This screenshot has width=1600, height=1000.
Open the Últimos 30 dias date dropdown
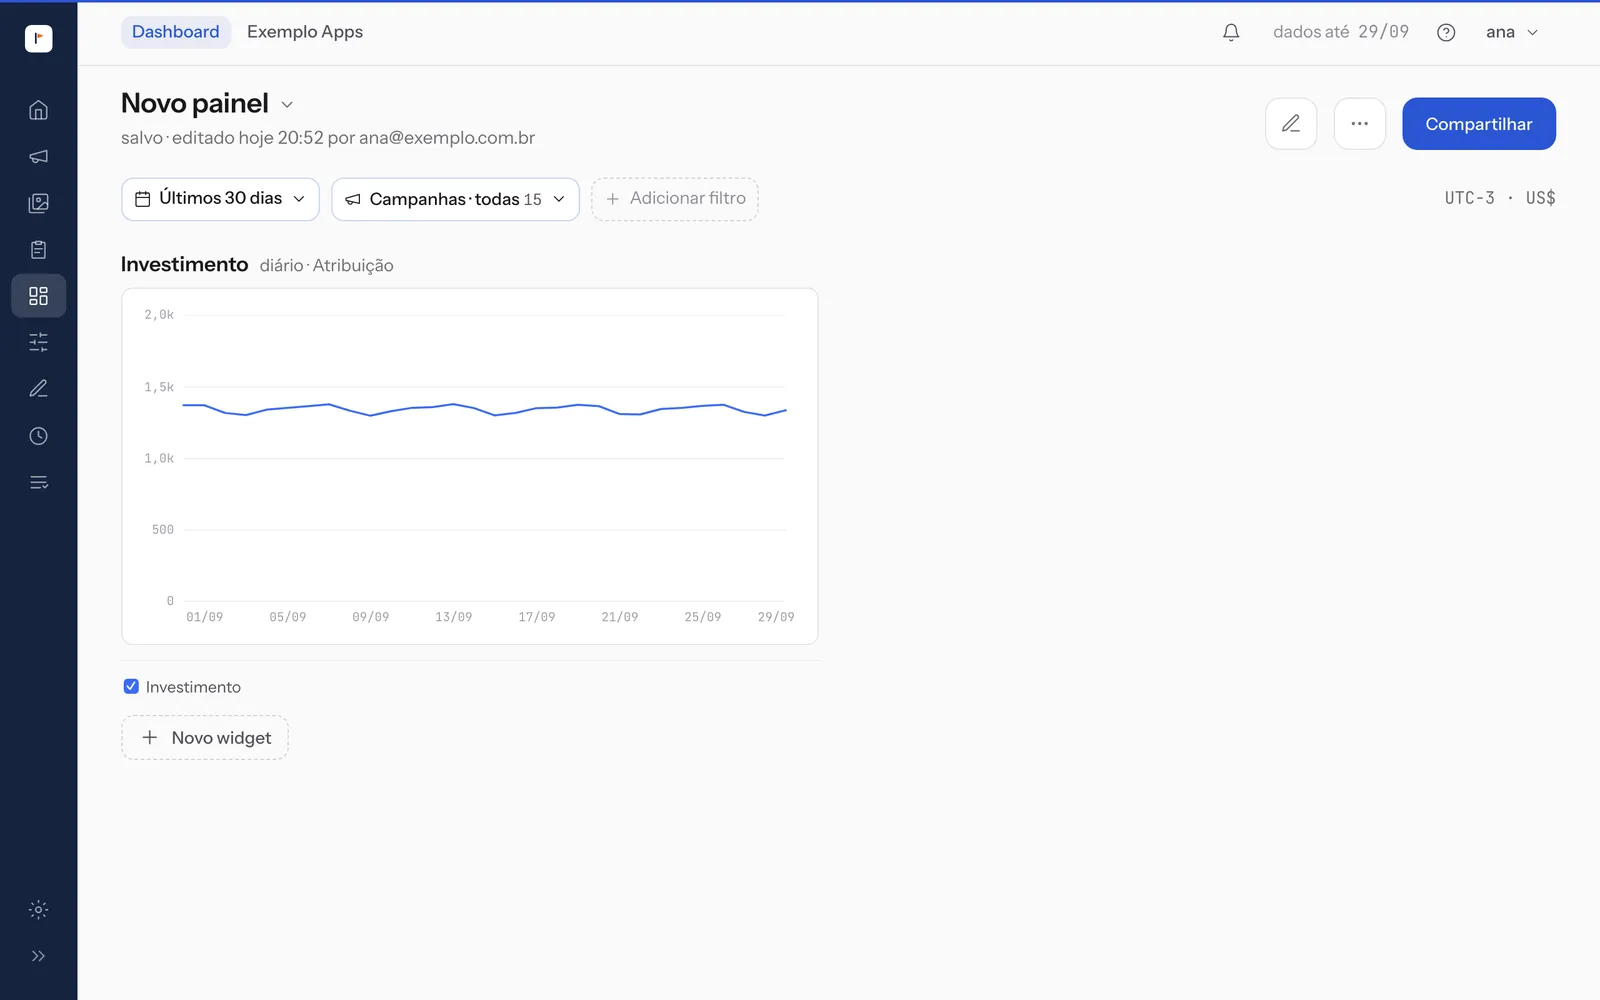[x=220, y=199]
